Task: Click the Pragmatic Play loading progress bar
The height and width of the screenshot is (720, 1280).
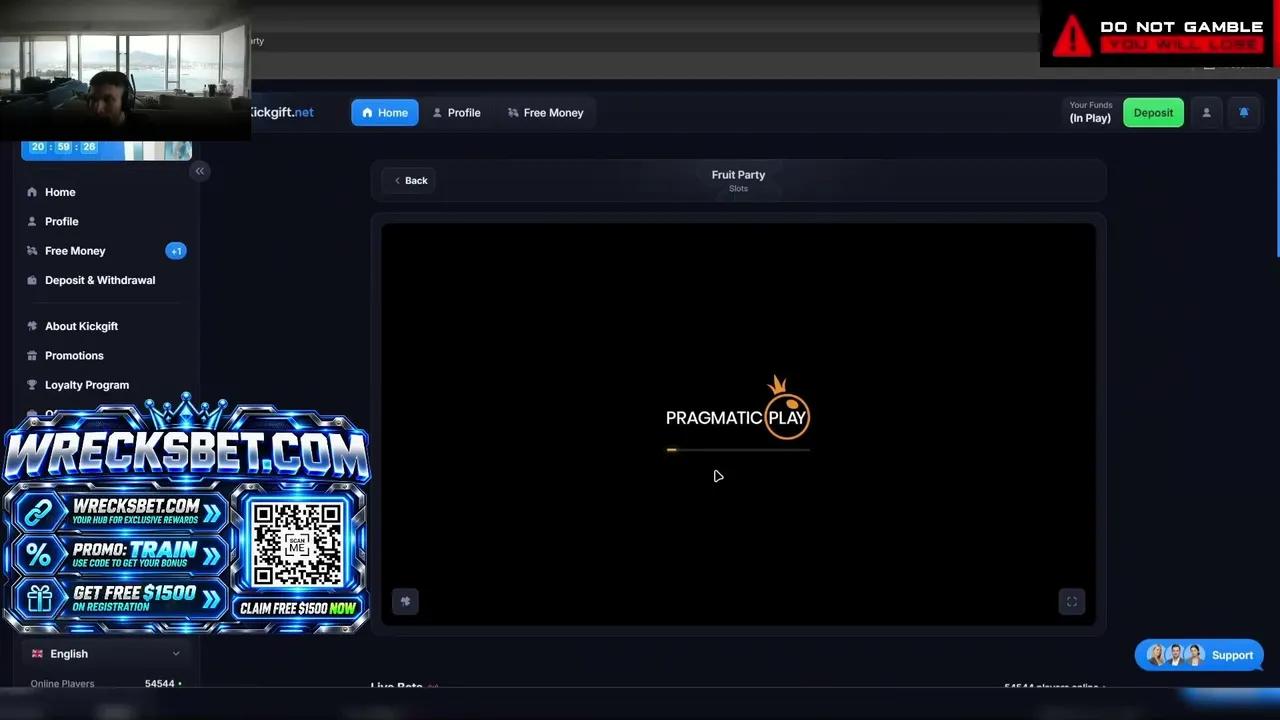Action: point(738,450)
